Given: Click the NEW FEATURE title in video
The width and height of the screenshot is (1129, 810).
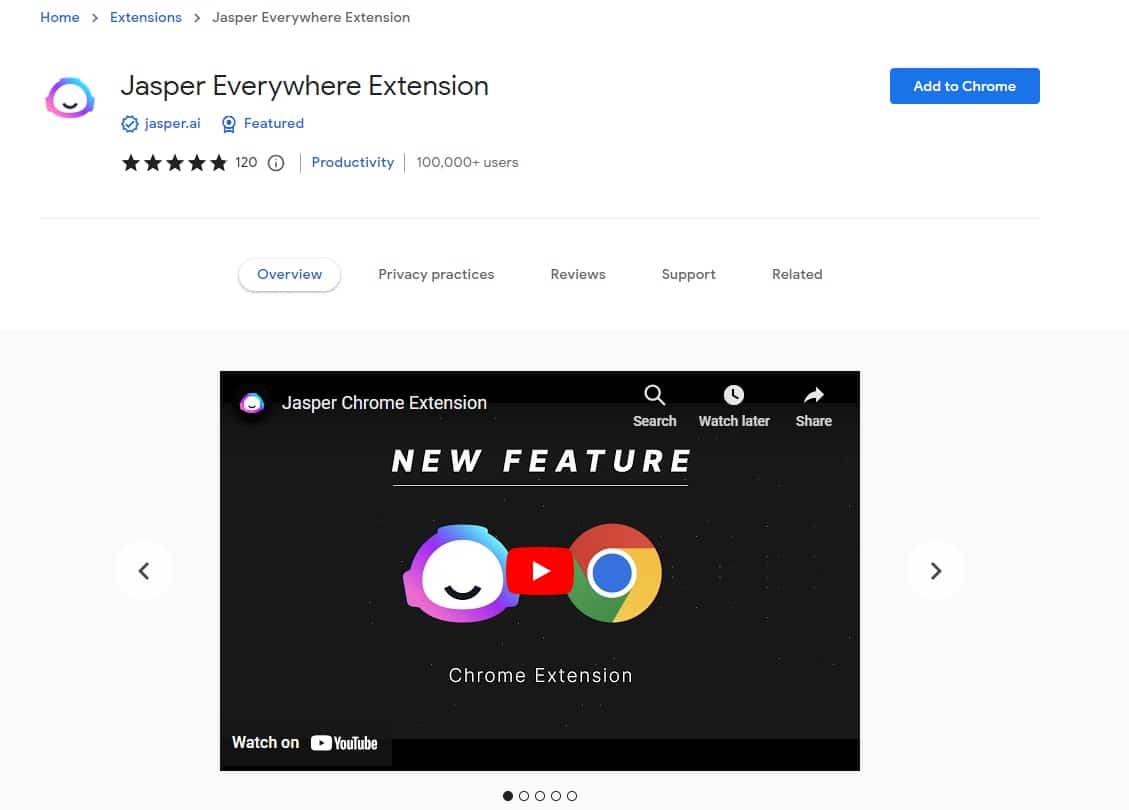Looking at the screenshot, I should click(x=541, y=462).
